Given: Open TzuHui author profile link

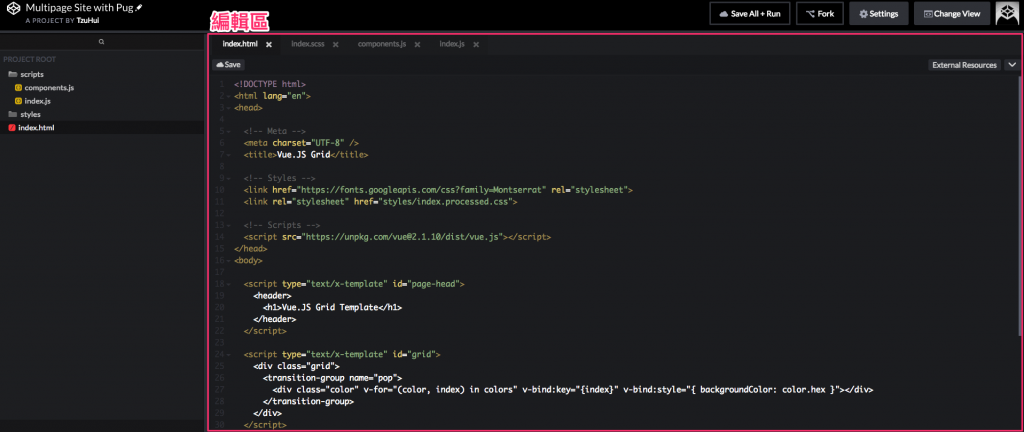Looking at the screenshot, I should click(x=90, y=20).
